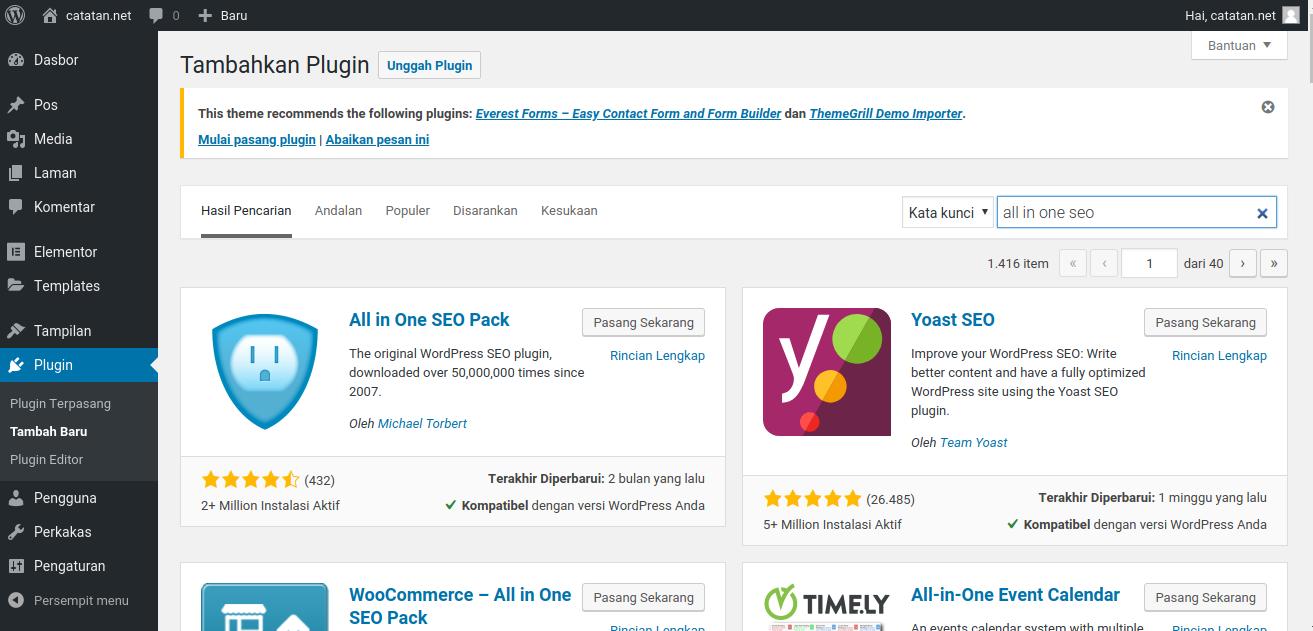1313x631 pixels.
Task: Click Pasang Sekarang for Yoast SEO
Action: tap(1205, 322)
